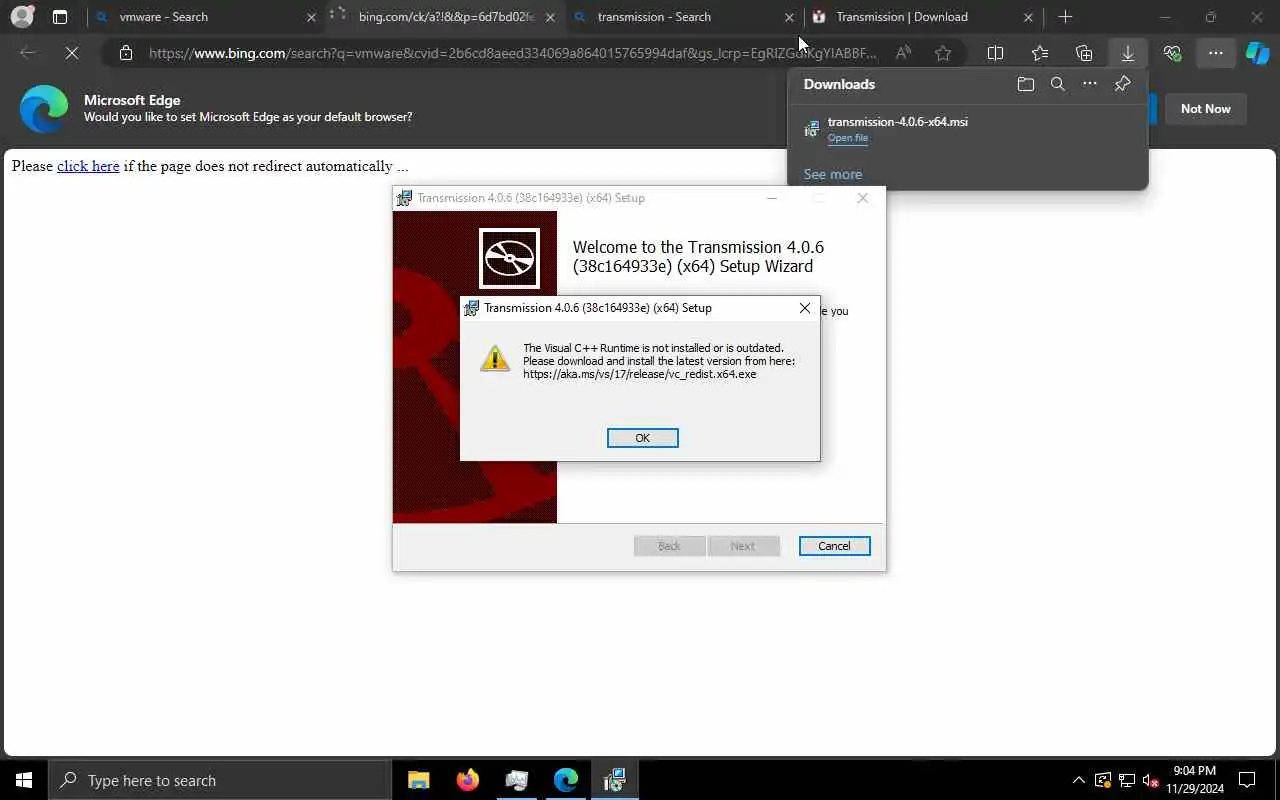Open Microsoft Edge taskbar icon
This screenshot has width=1280, height=800.
(x=566, y=780)
